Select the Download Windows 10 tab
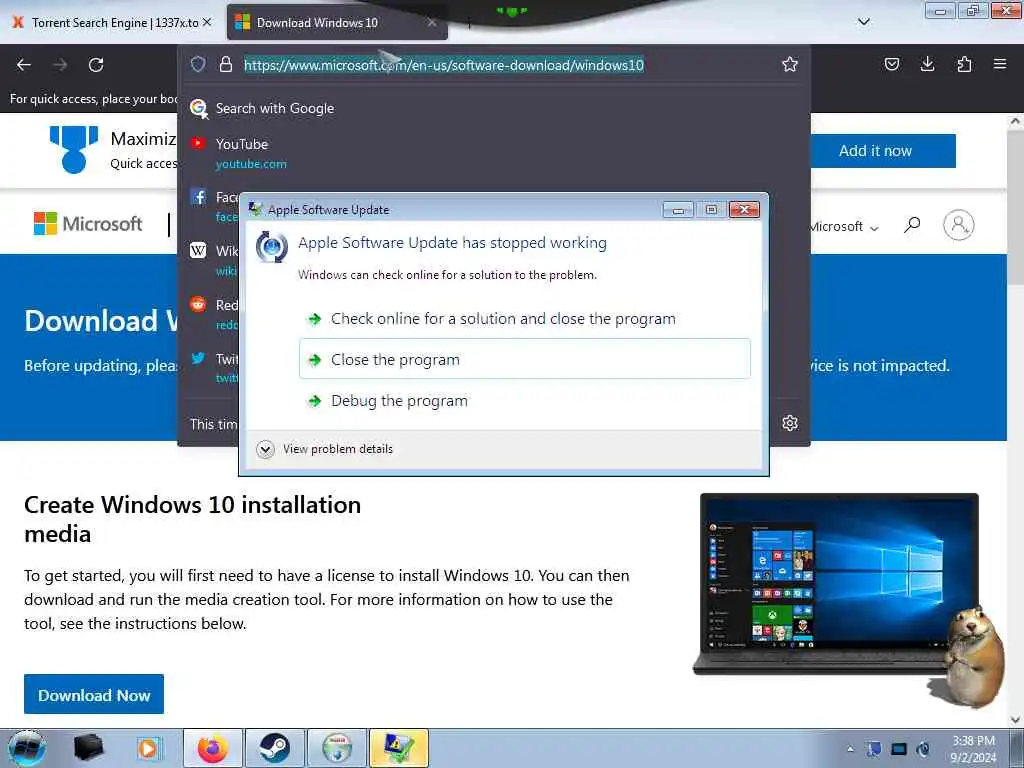Image resolution: width=1024 pixels, height=768 pixels. [337, 22]
